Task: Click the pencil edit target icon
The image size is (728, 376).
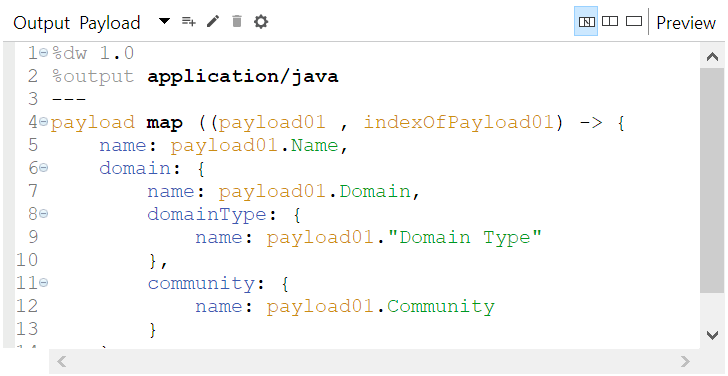Action: coord(213,21)
